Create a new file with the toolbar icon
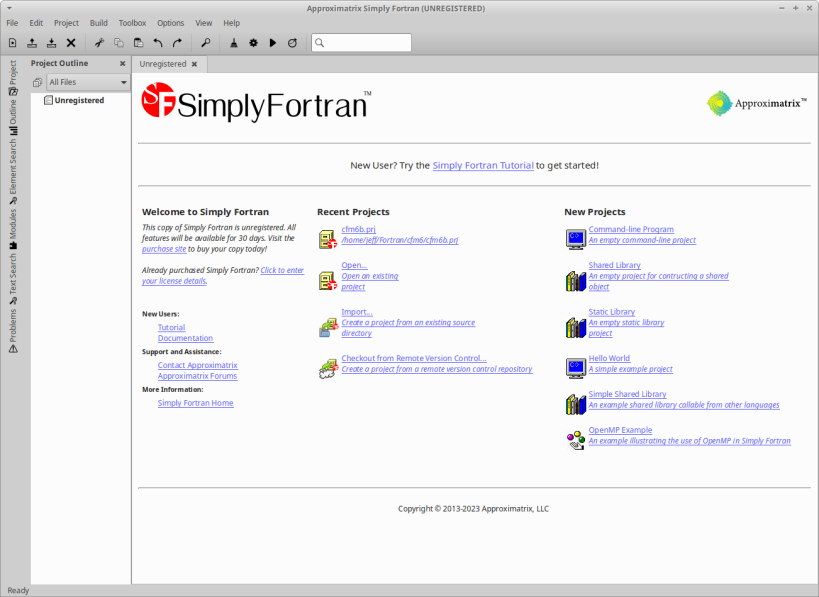Viewport: 819px width, 597px height. coord(13,43)
